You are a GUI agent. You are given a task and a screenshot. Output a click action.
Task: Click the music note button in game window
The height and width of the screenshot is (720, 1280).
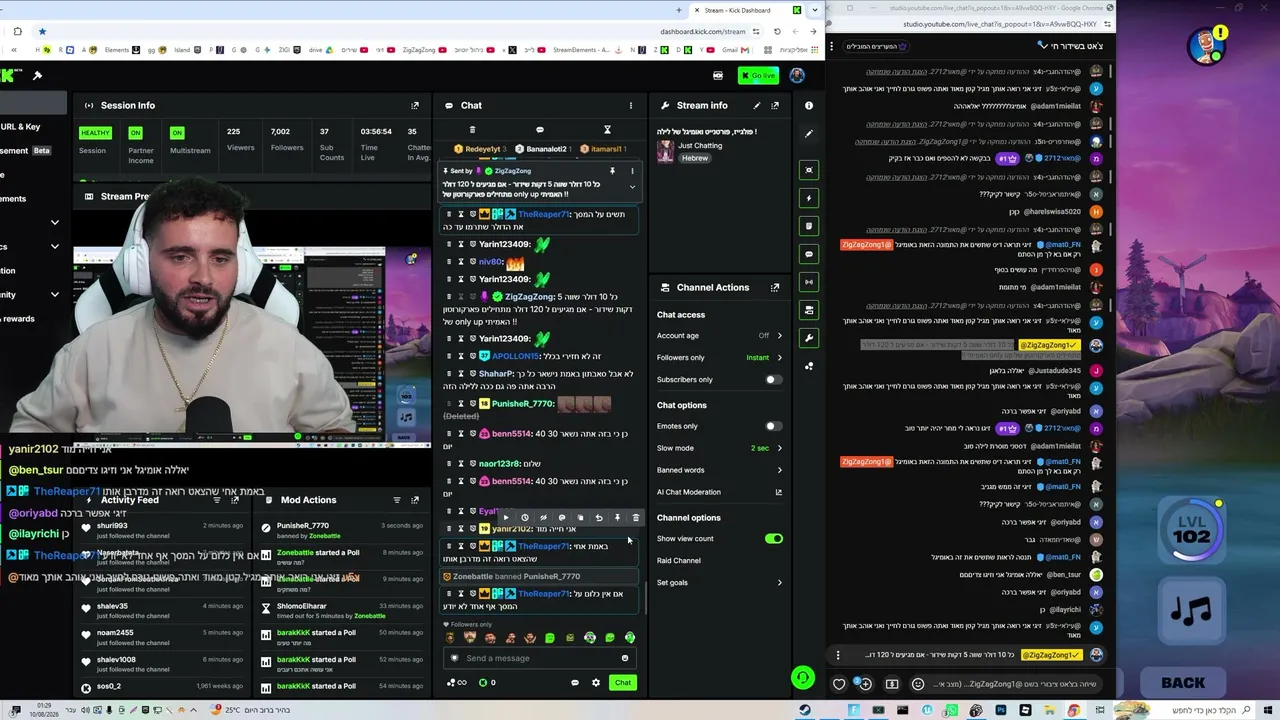[1191, 611]
